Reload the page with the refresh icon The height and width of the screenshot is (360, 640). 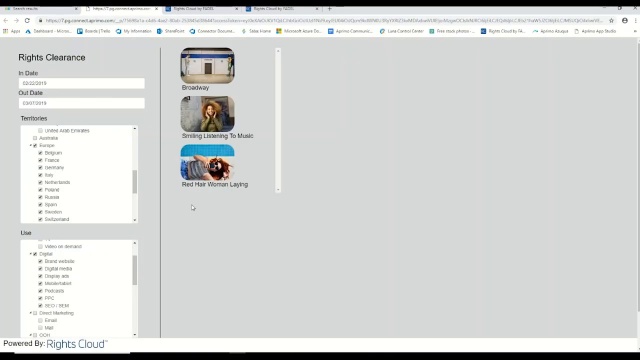[27, 20]
